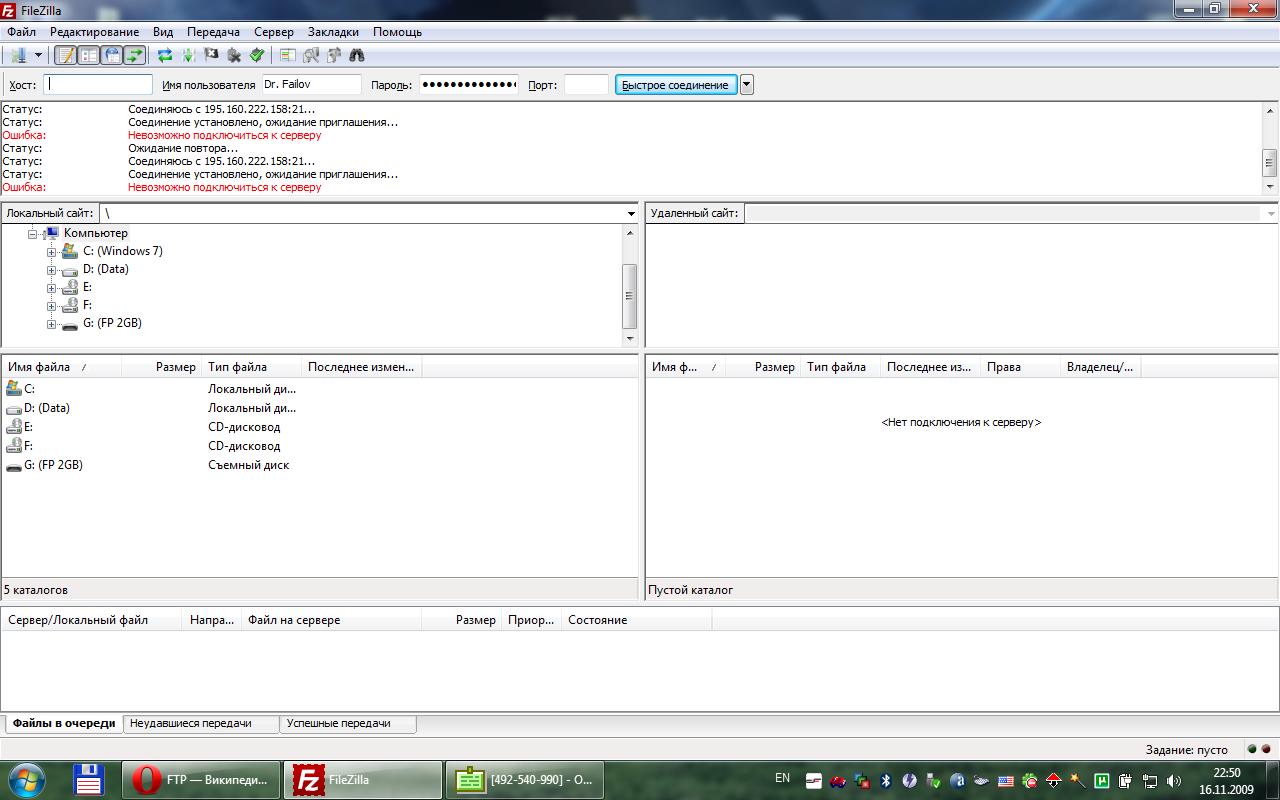Open the Закладки menu
This screenshot has height=800, width=1280.
[333, 32]
